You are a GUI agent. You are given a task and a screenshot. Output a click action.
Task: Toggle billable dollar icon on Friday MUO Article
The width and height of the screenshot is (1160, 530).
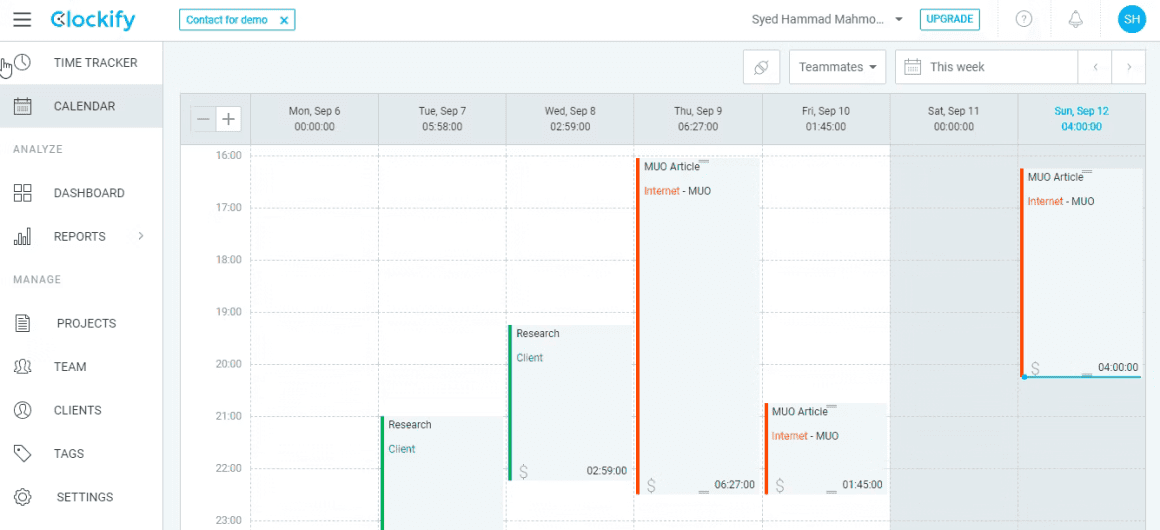[x=780, y=486]
